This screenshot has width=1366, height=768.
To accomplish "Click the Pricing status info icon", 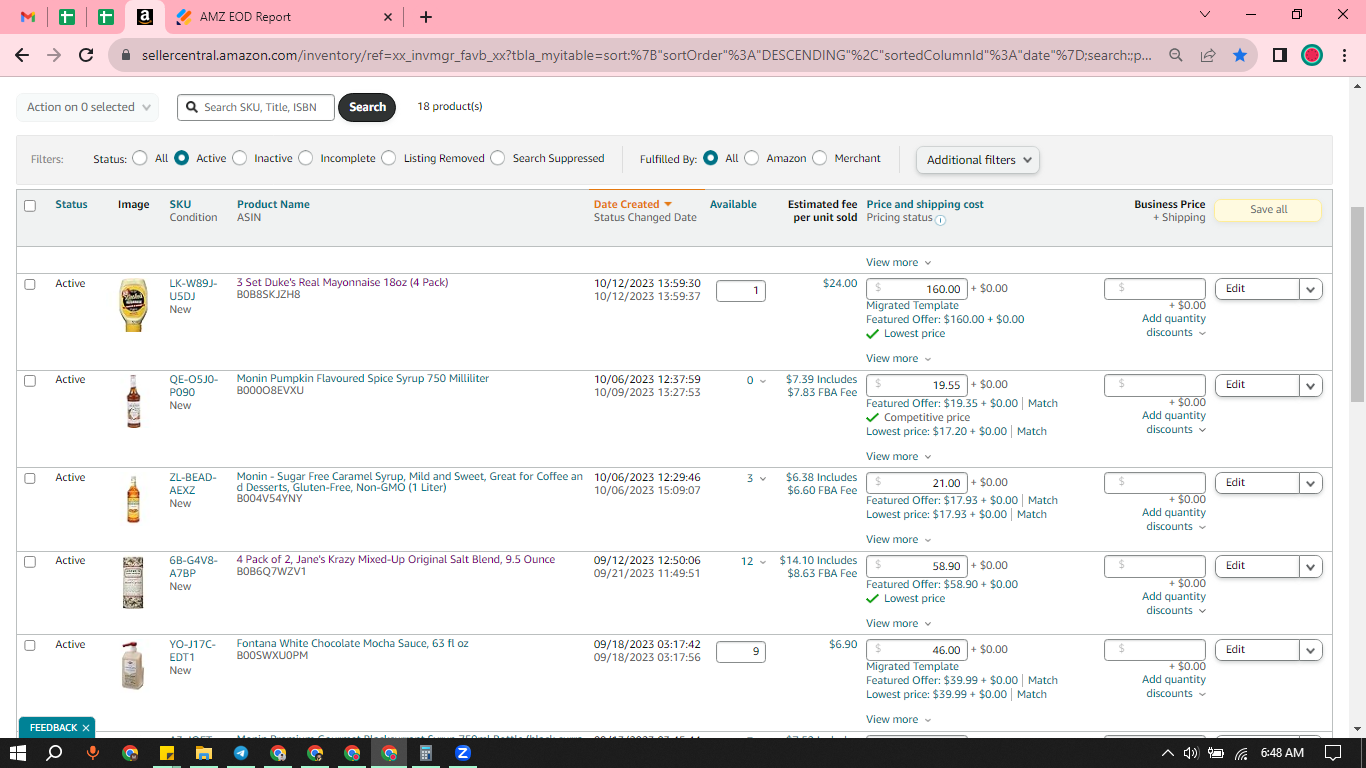I will [940, 219].
